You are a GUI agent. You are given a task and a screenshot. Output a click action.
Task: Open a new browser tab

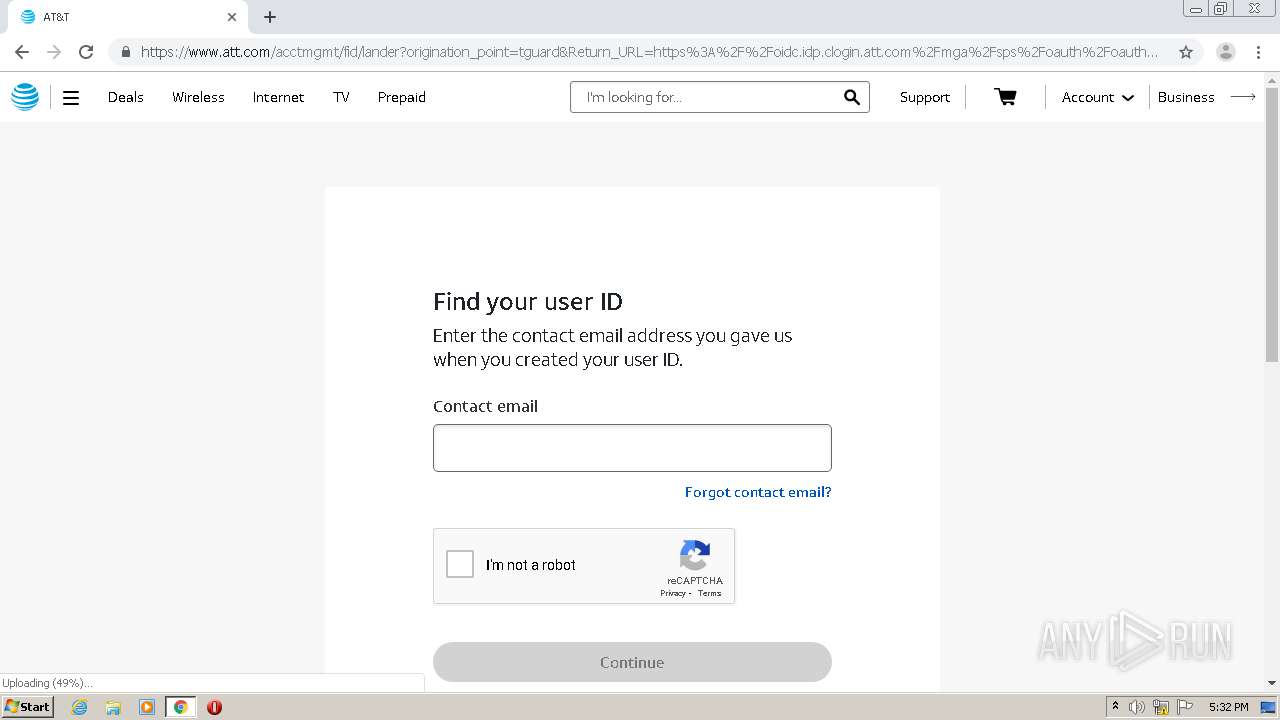click(270, 17)
